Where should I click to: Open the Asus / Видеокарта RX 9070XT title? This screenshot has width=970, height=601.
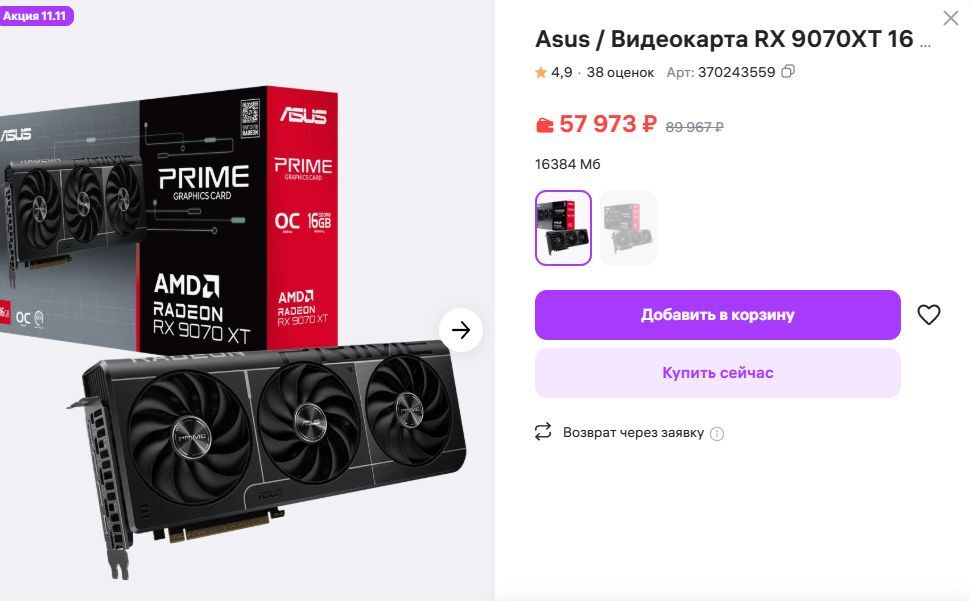click(x=724, y=39)
